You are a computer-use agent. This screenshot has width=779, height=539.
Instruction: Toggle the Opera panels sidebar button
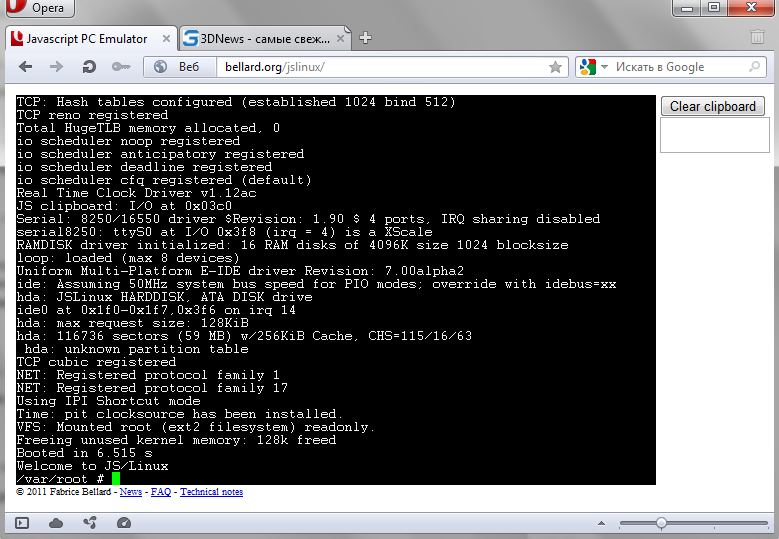22,523
